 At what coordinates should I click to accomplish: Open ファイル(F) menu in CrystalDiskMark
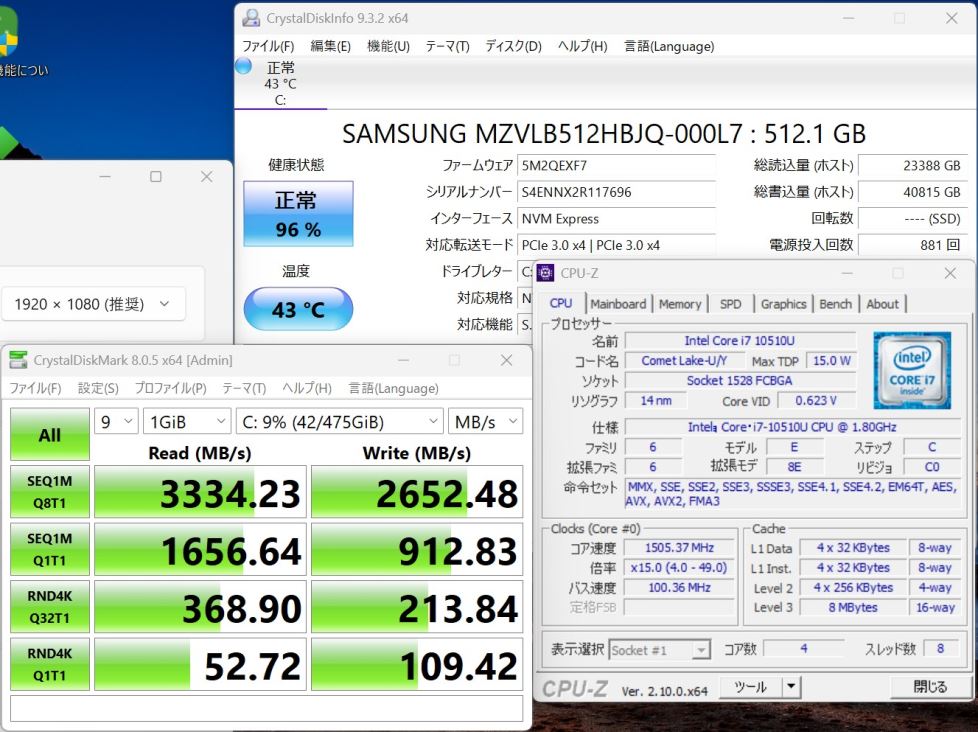(x=35, y=388)
